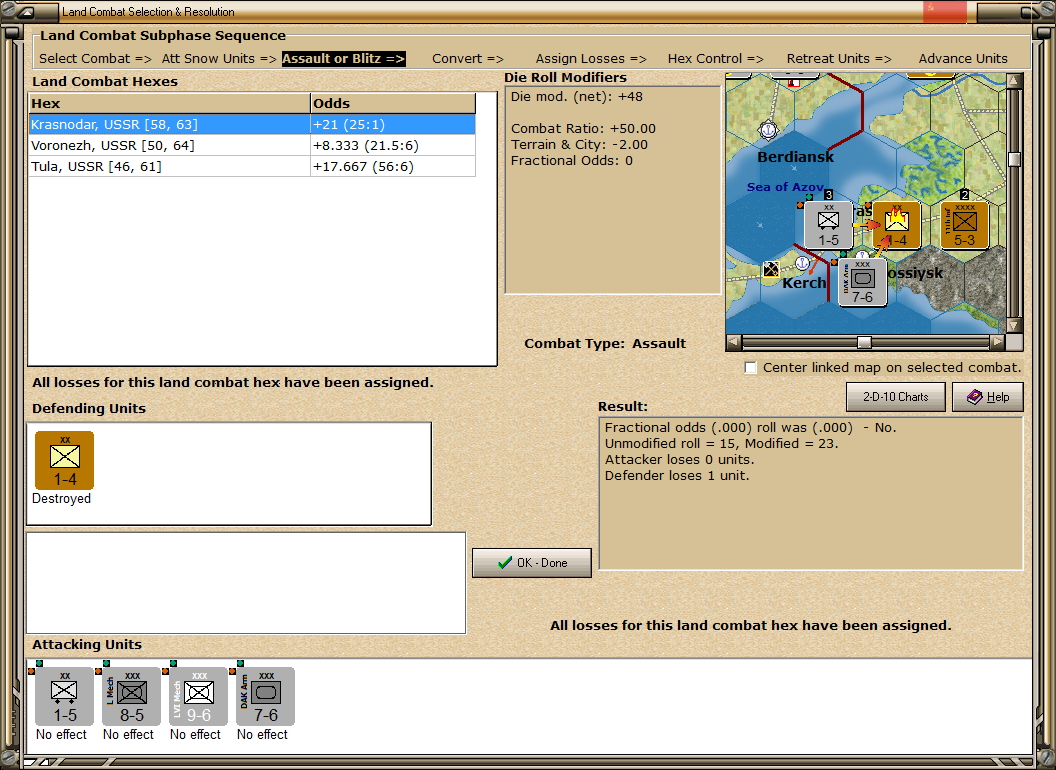Click the map scroll up arrow

coord(1014,81)
